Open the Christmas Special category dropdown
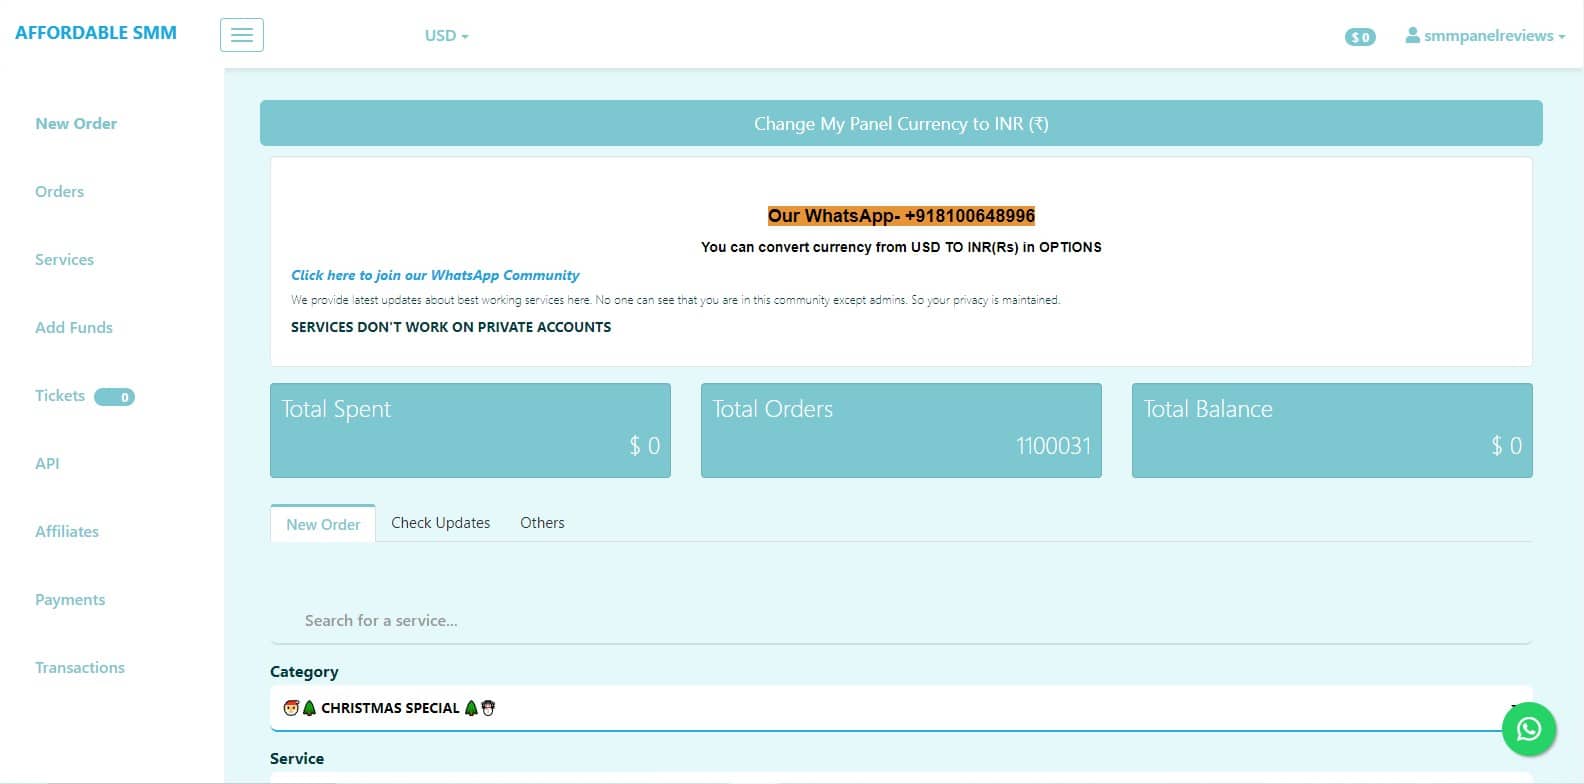This screenshot has width=1584, height=784. coord(900,708)
